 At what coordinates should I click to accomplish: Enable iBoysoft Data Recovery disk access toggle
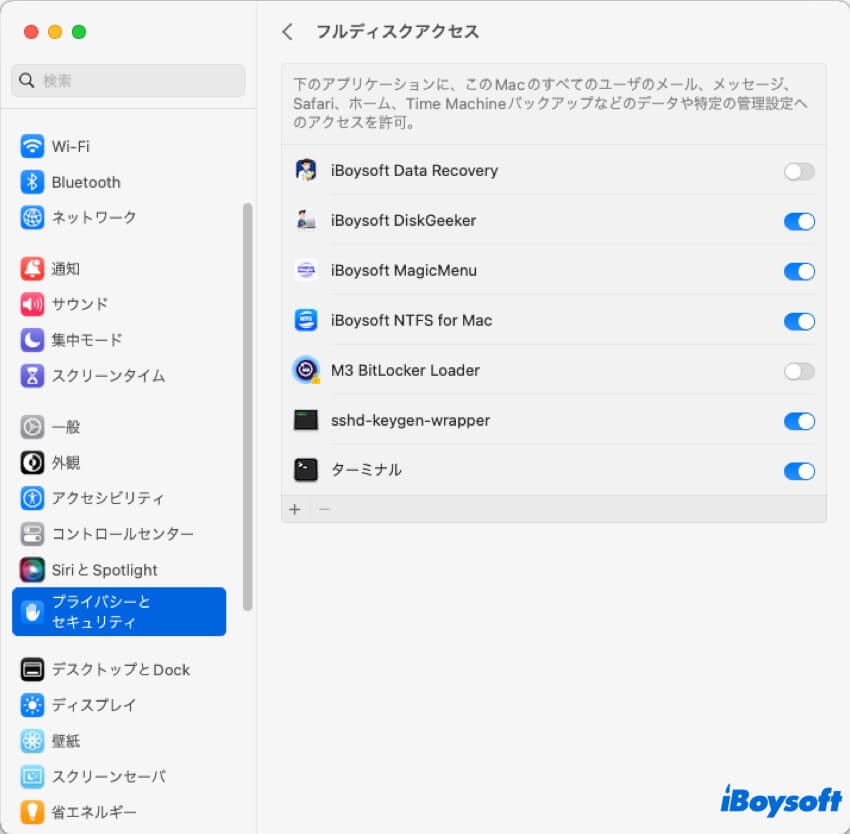(799, 171)
